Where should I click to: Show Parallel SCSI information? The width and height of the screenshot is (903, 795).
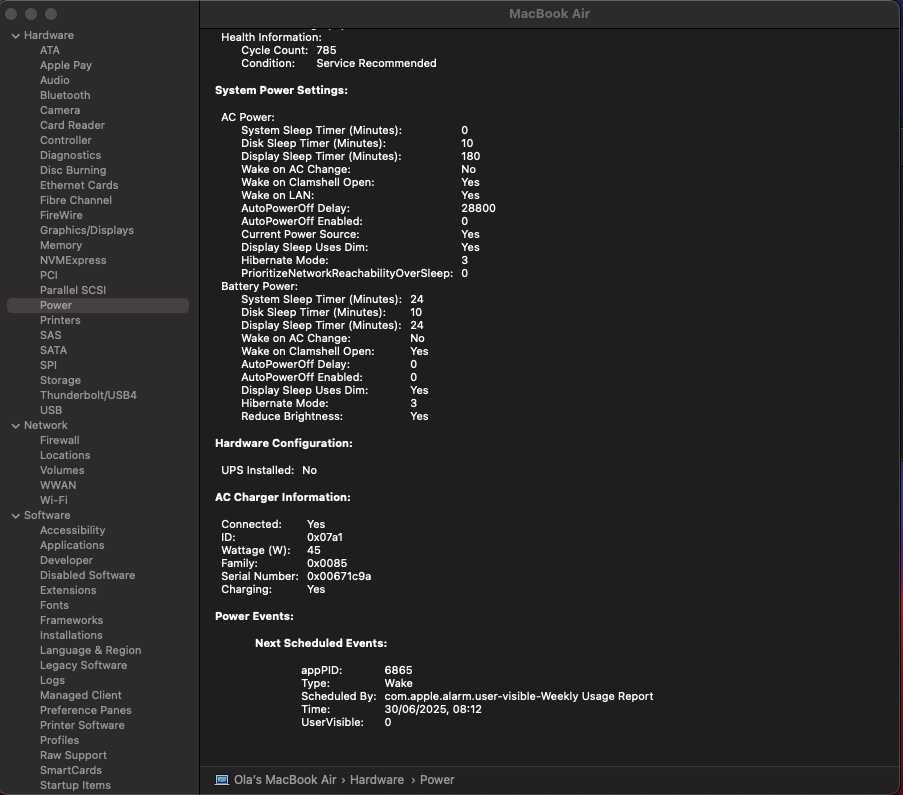click(x=73, y=290)
